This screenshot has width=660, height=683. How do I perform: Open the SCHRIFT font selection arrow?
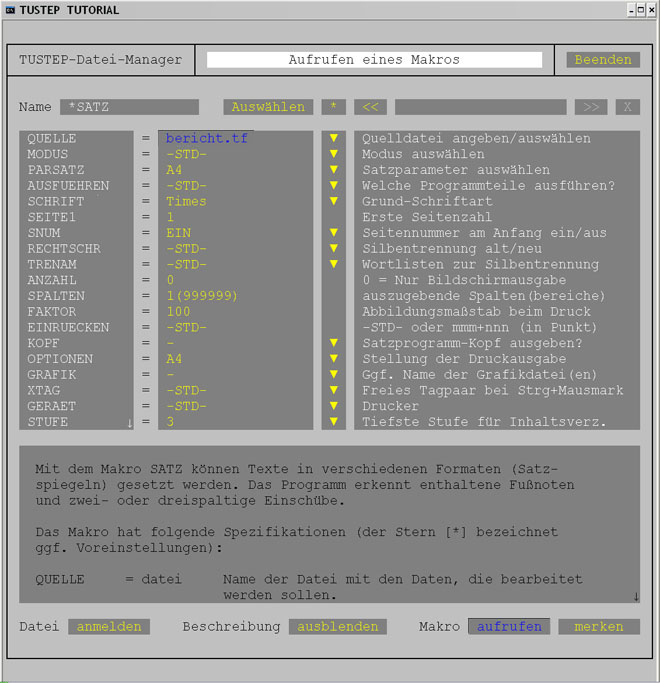[334, 201]
